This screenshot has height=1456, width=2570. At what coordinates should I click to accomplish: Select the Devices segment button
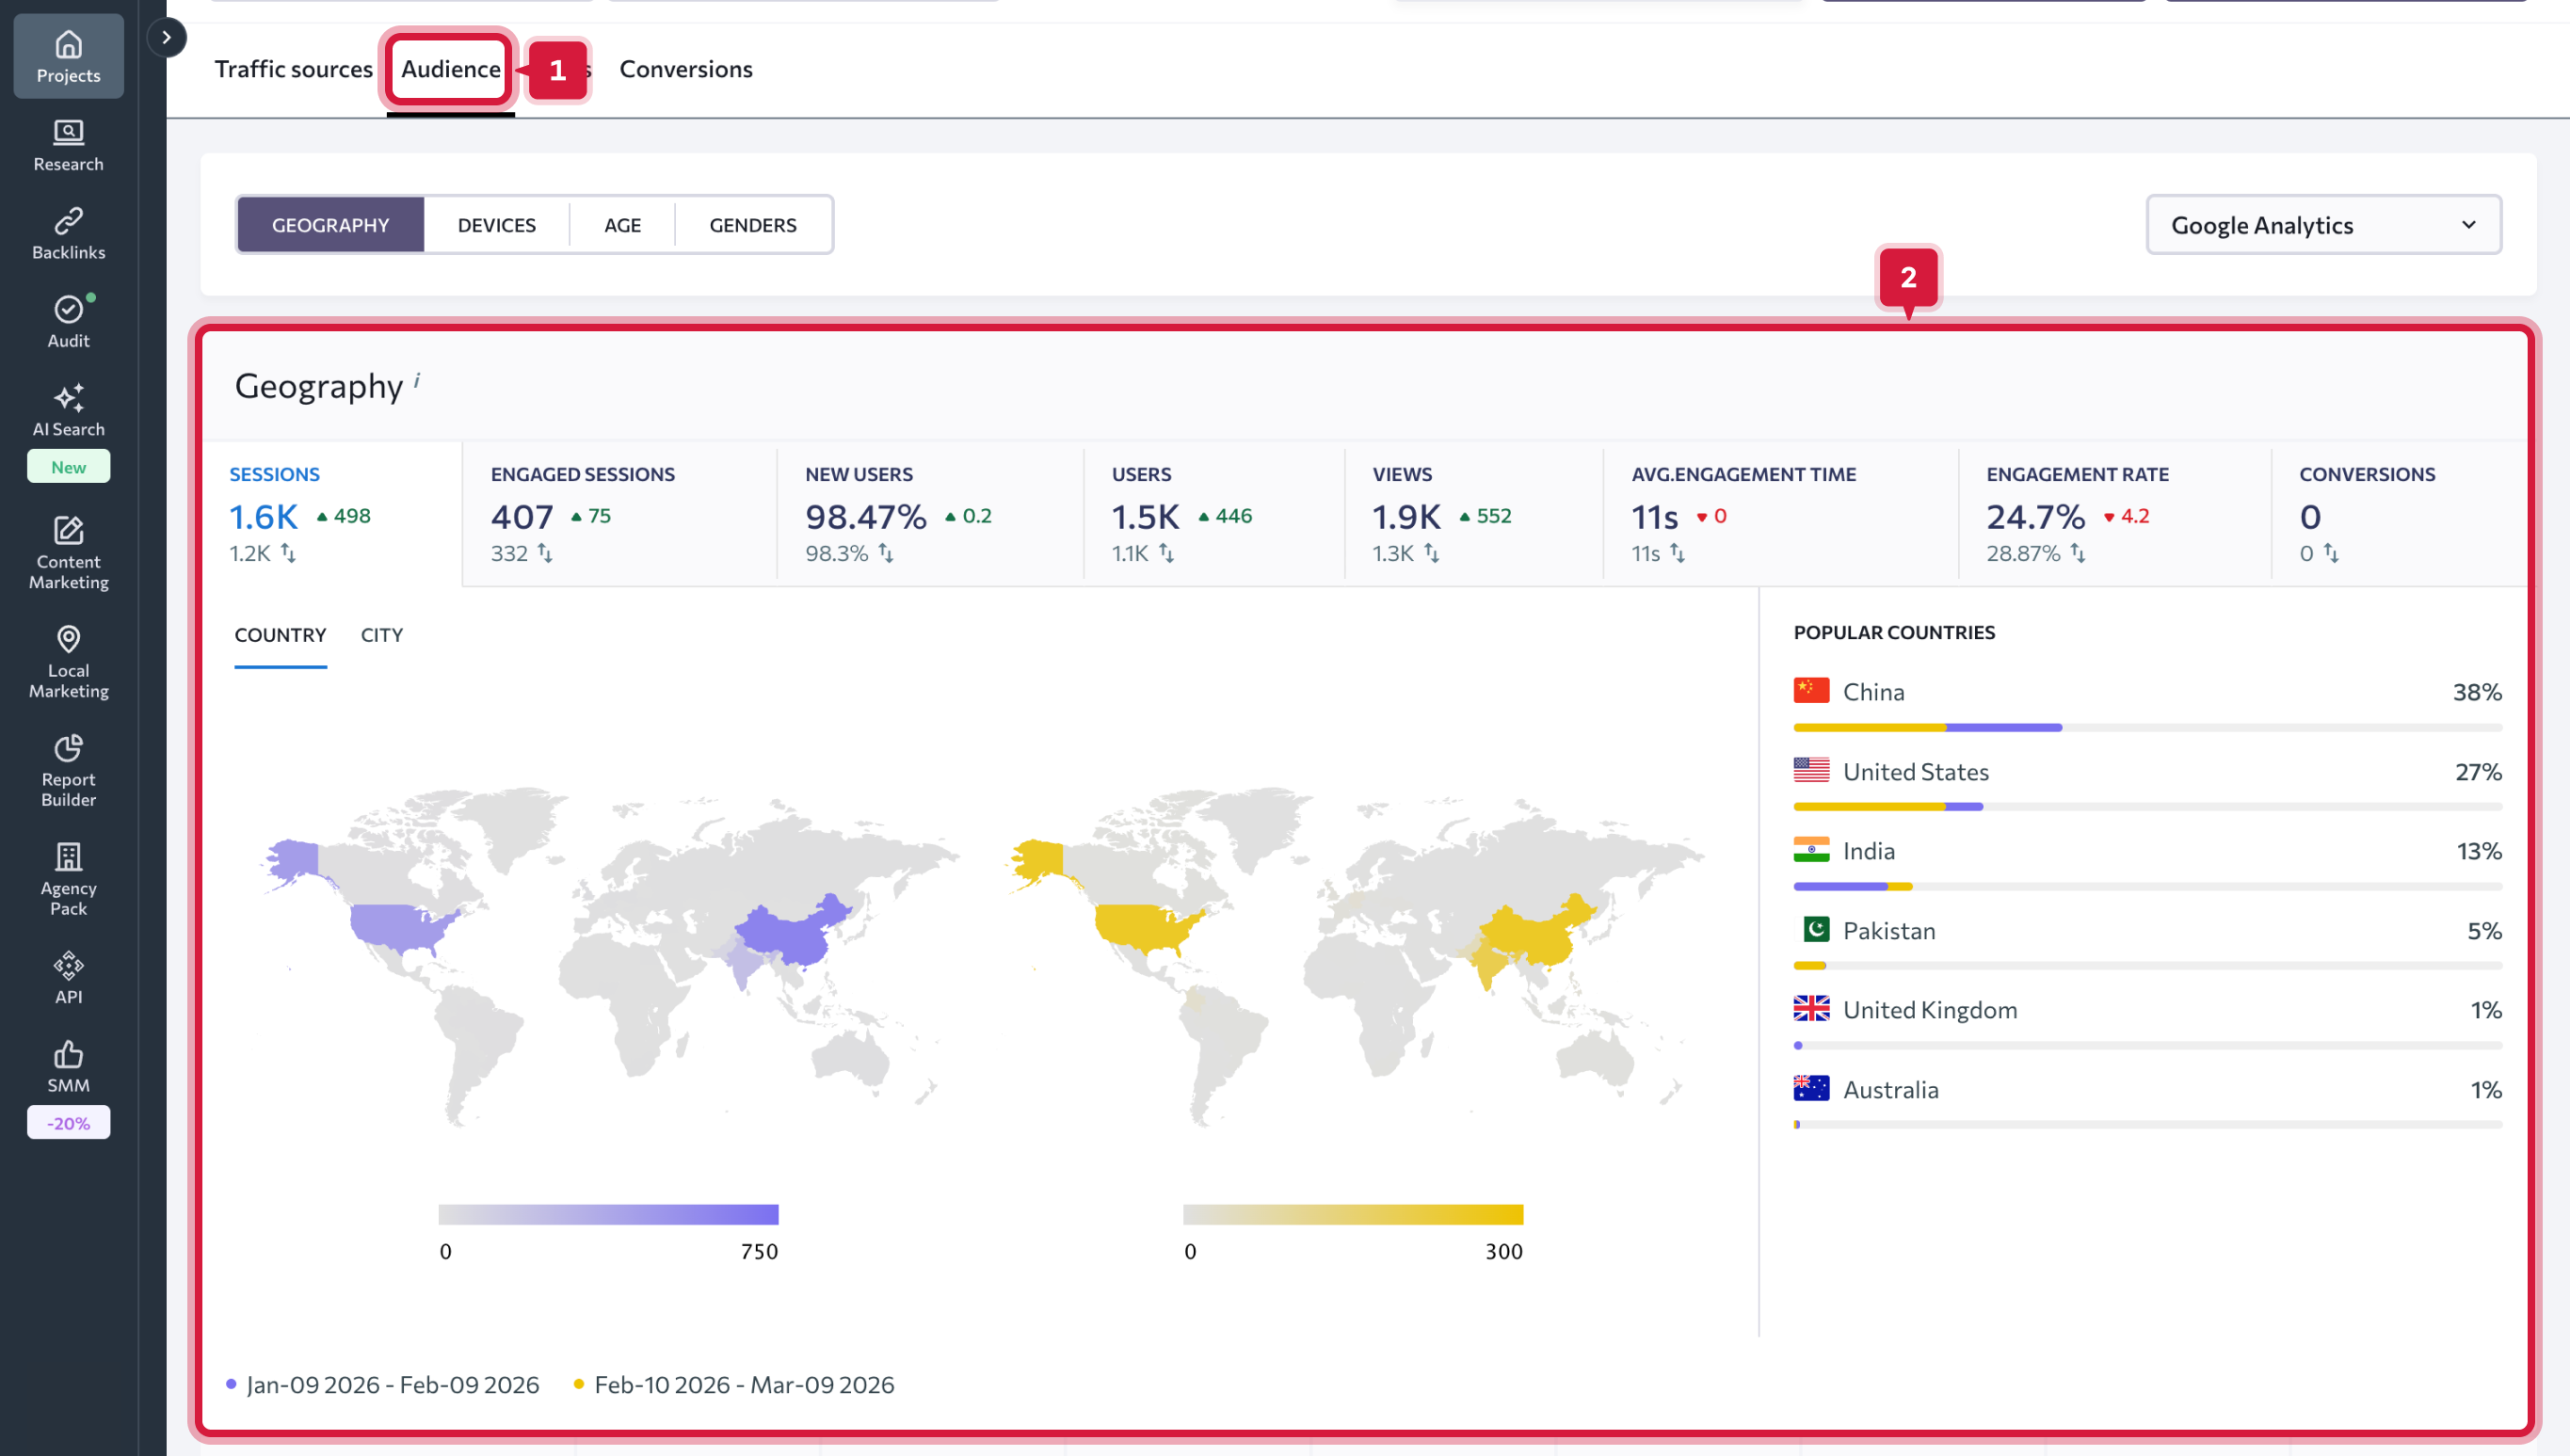click(496, 225)
